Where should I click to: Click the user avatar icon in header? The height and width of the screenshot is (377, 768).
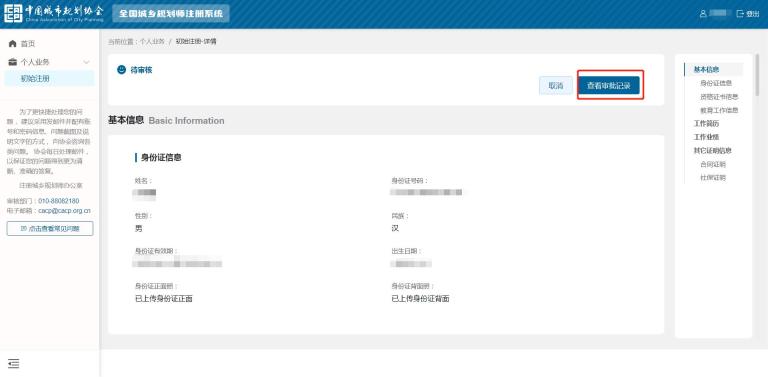[x=703, y=14]
